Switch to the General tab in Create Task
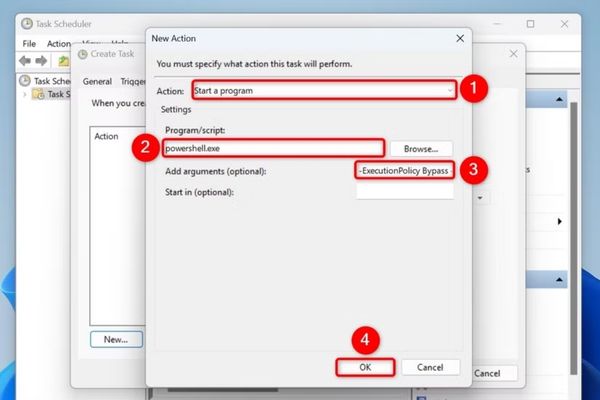 pyautogui.click(x=97, y=81)
